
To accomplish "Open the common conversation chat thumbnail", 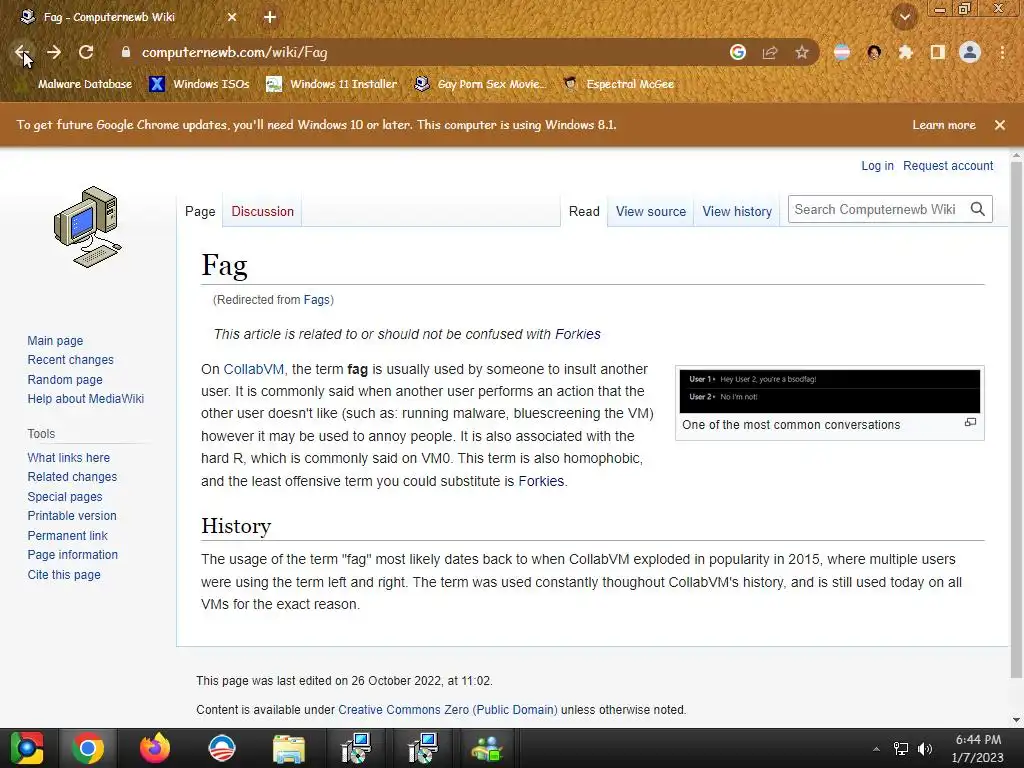I will click(x=829, y=391).
